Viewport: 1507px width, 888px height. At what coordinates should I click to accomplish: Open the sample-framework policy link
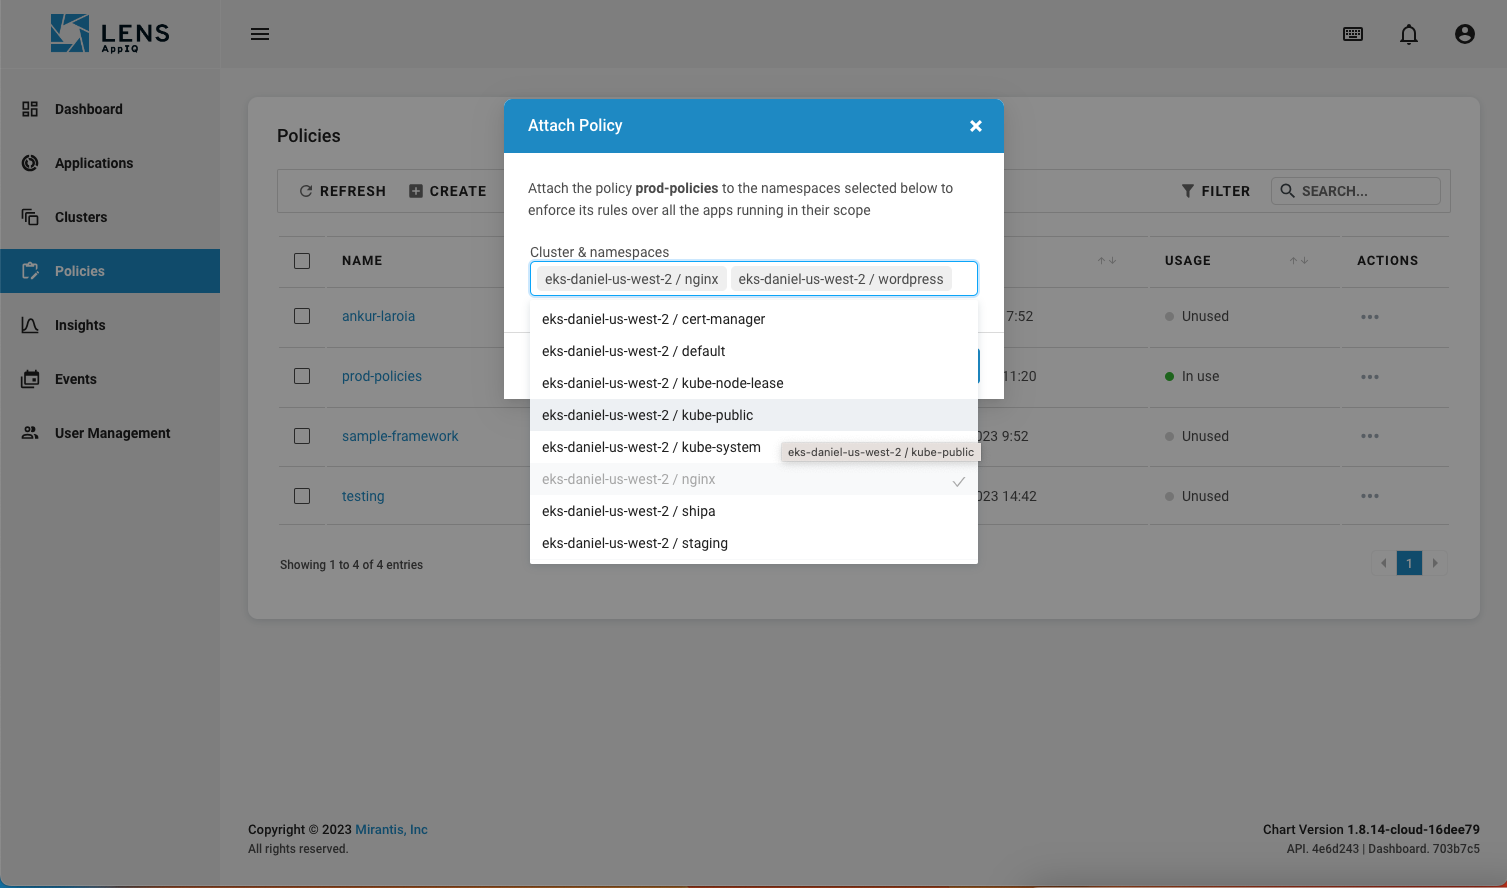400,436
